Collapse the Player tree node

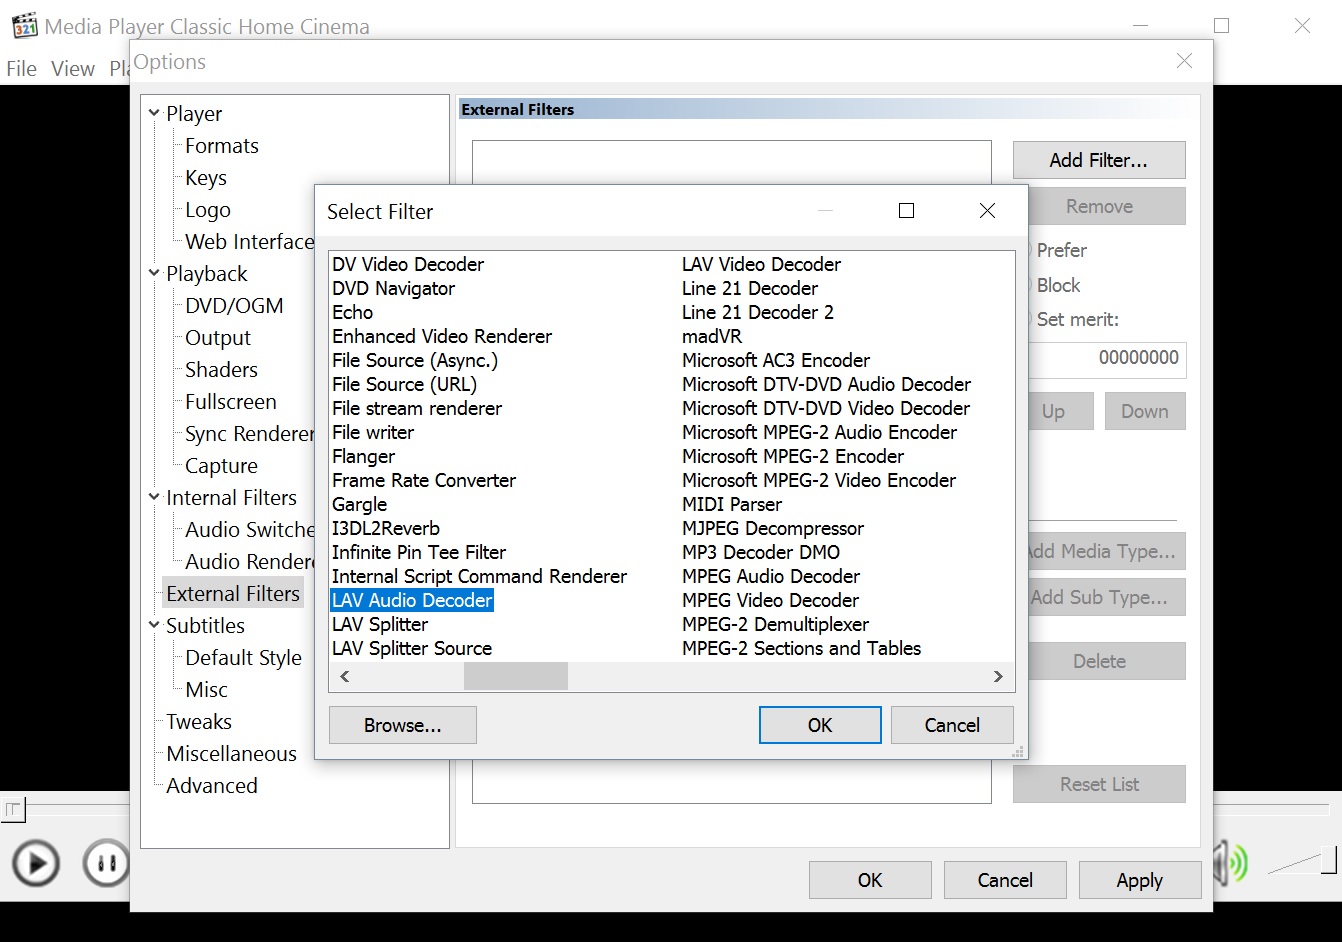(x=154, y=113)
